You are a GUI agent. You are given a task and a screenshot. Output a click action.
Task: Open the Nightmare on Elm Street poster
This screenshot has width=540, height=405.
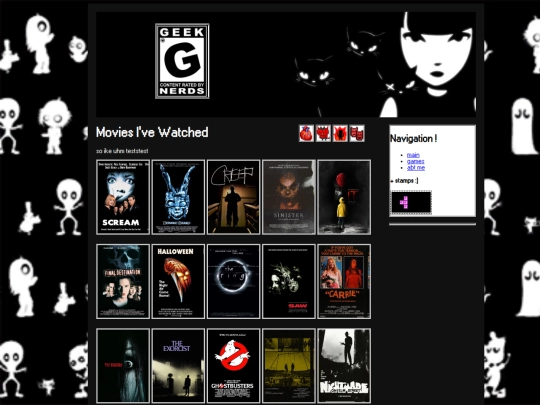pos(344,366)
